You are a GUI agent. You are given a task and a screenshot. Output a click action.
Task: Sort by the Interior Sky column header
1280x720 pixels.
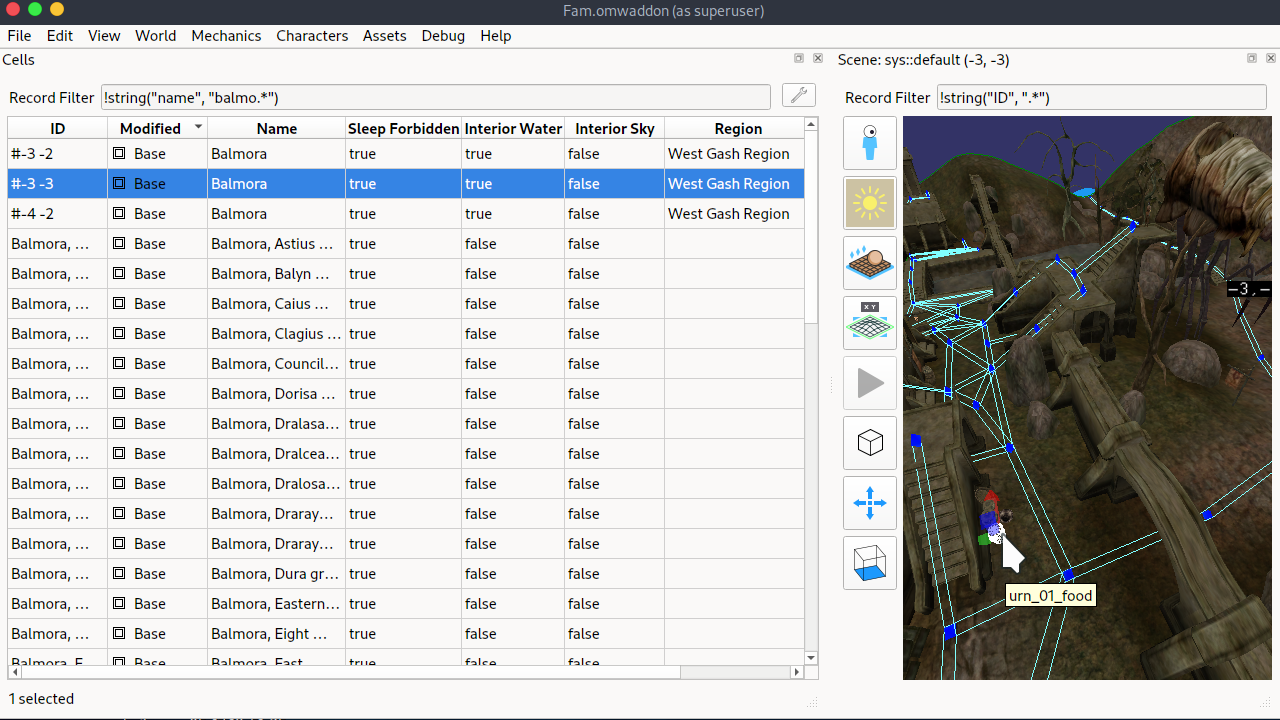(615, 128)
